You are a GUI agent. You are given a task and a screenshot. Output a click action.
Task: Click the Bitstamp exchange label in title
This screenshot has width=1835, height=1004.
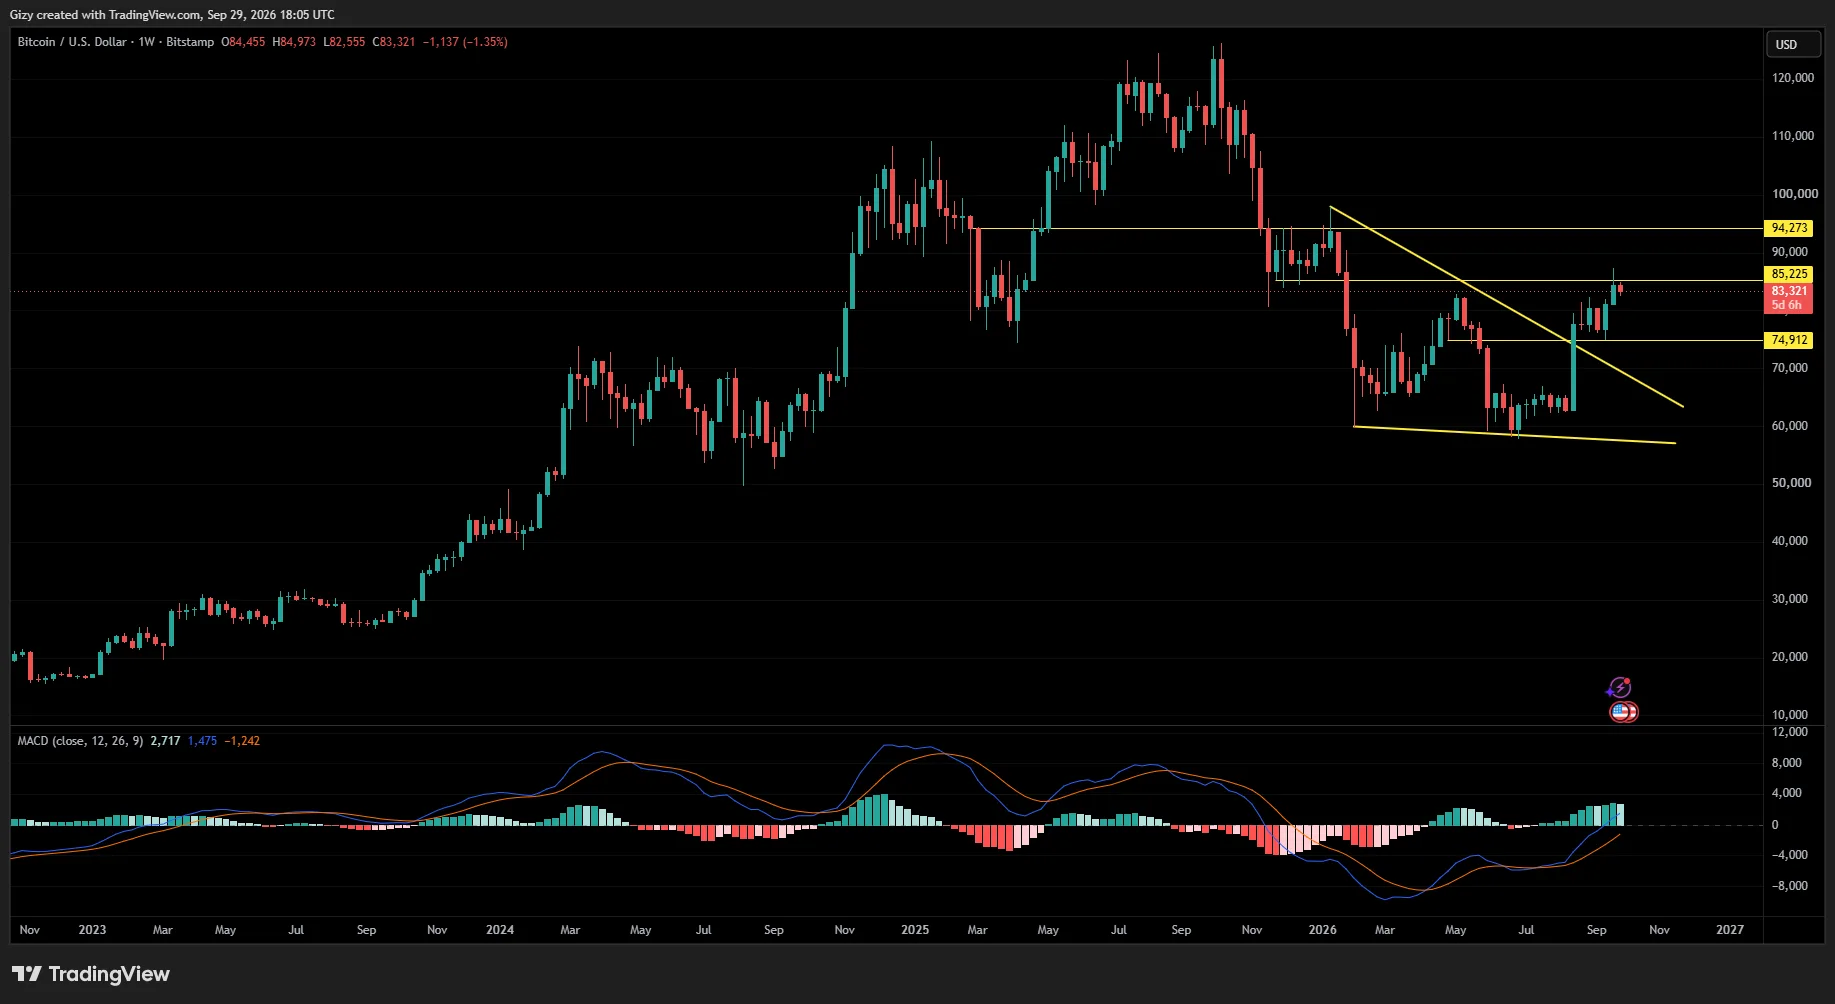pos(190,42)
